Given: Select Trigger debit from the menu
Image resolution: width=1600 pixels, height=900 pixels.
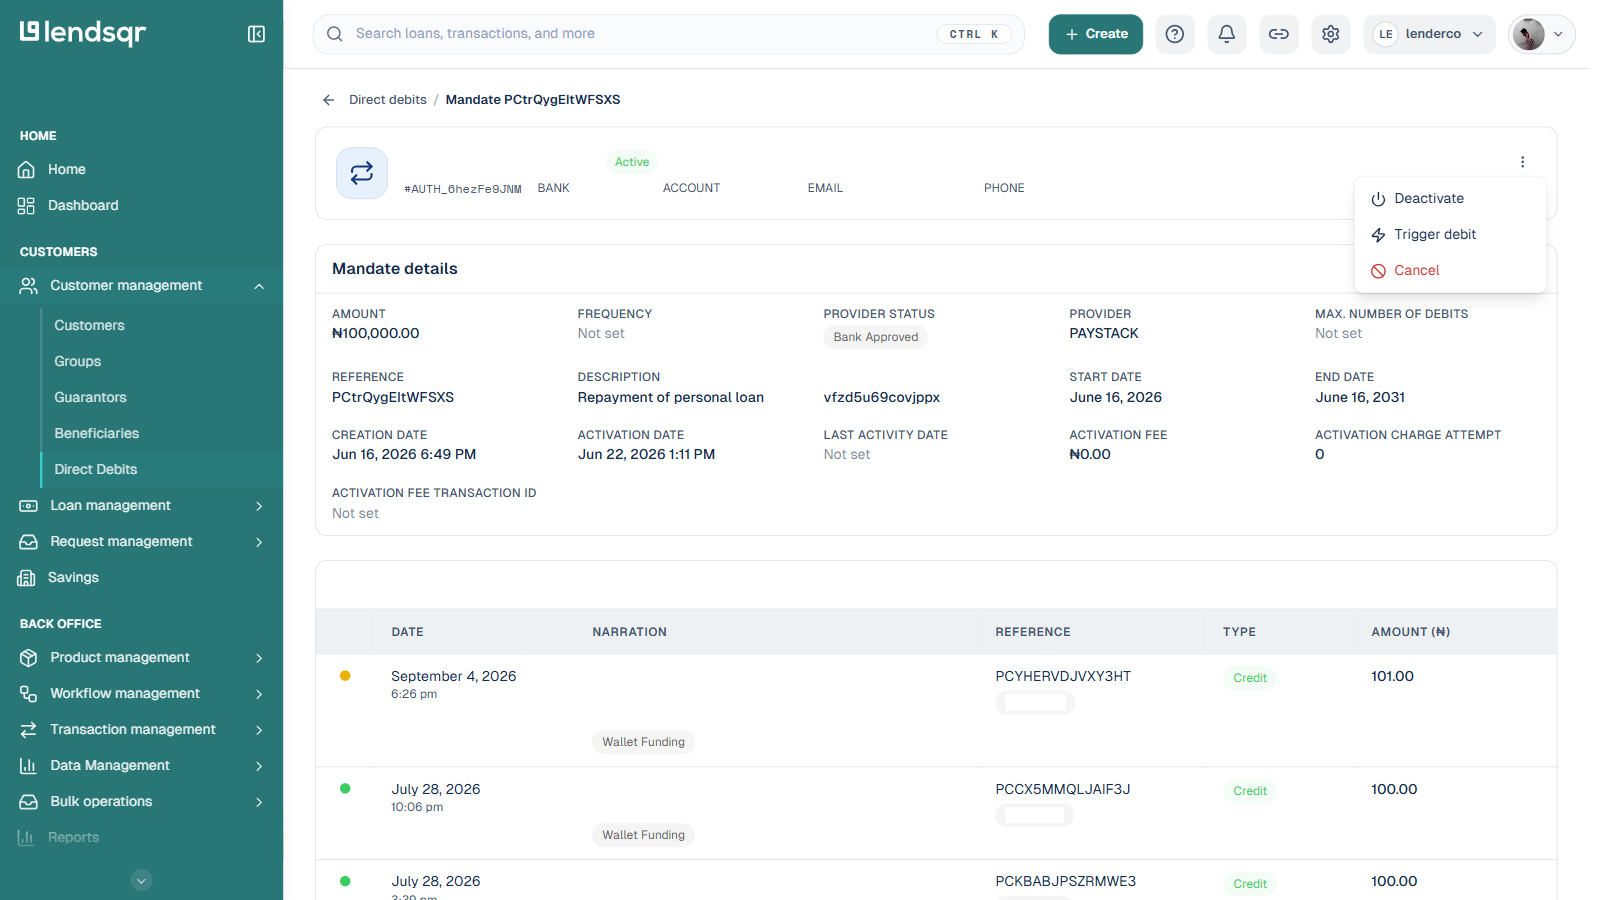Looking at the screenshot, I should 1450,234.
